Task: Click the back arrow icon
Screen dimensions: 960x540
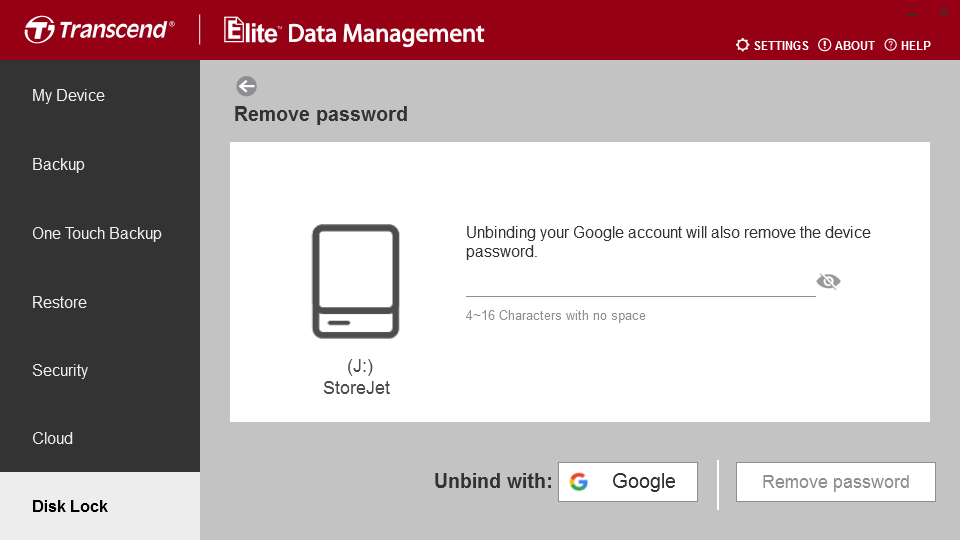Action: click(246, 86)
